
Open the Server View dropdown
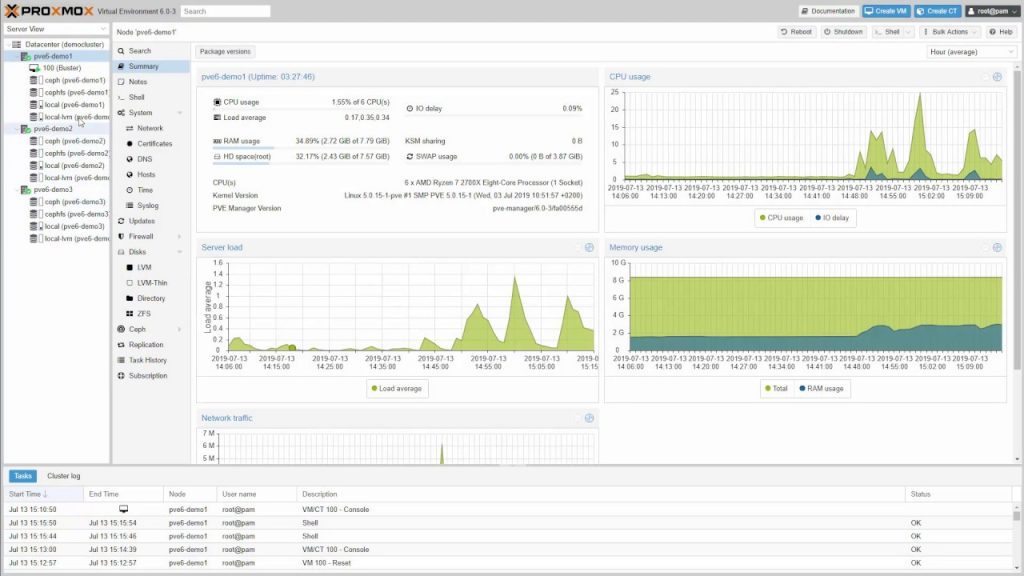click(x=55, y=30)
